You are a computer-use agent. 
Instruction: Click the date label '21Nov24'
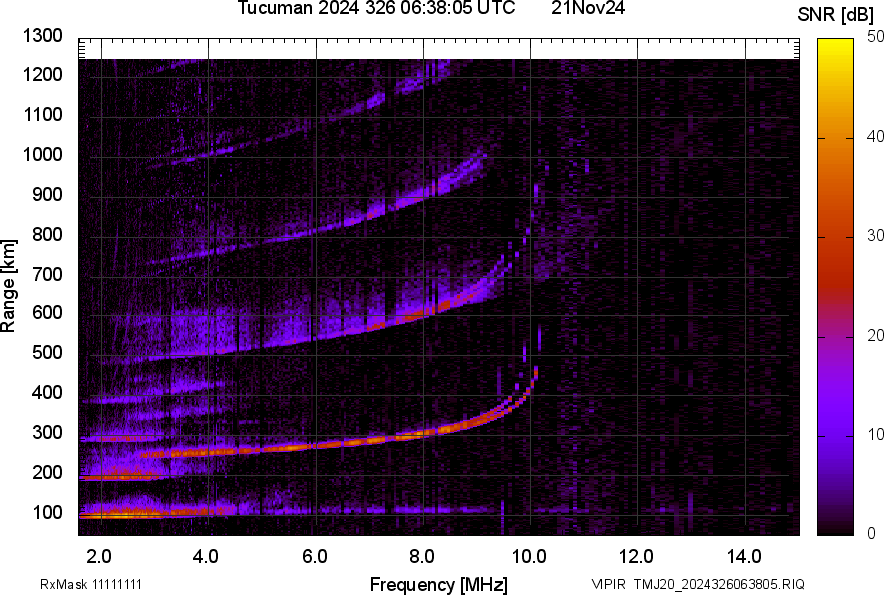click(588, 8)
